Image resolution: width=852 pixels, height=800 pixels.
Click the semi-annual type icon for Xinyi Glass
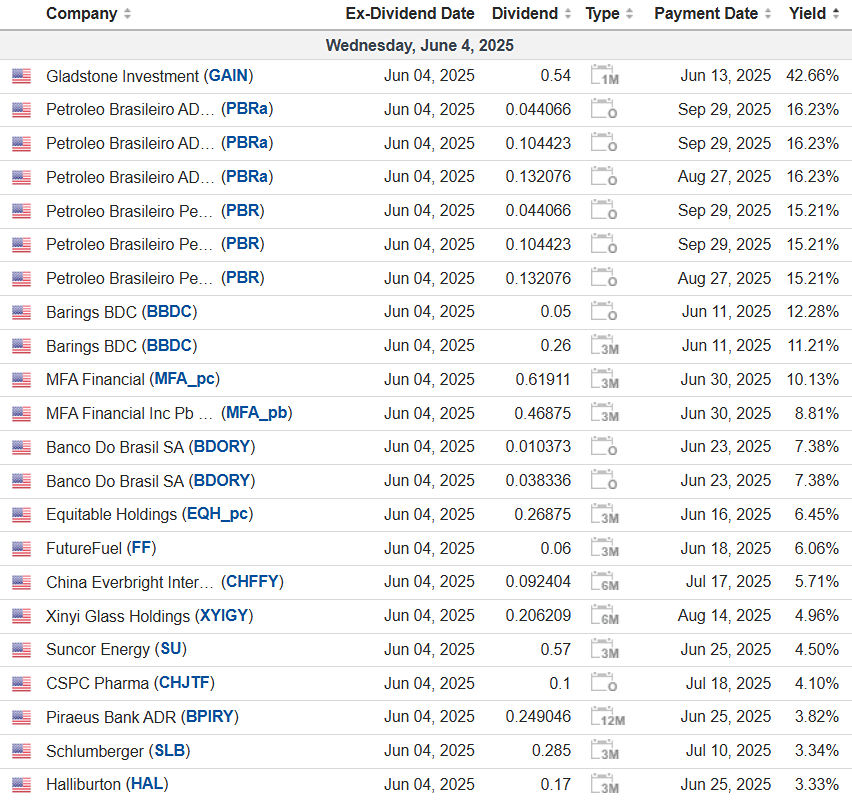point(604,616)
